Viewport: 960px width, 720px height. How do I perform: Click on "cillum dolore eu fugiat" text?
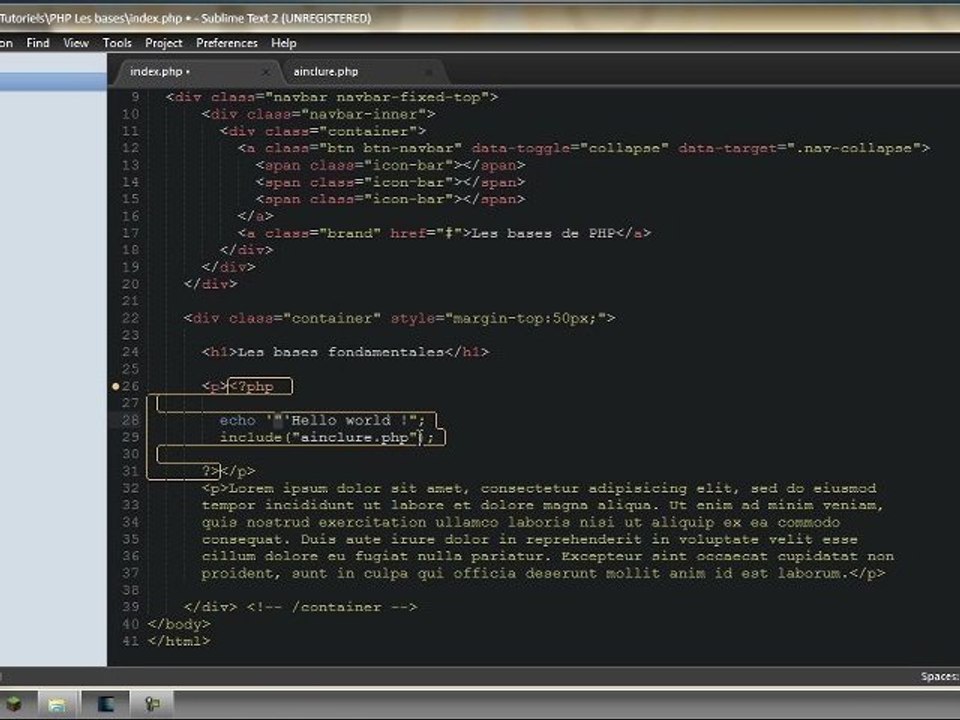coord(305,557)
